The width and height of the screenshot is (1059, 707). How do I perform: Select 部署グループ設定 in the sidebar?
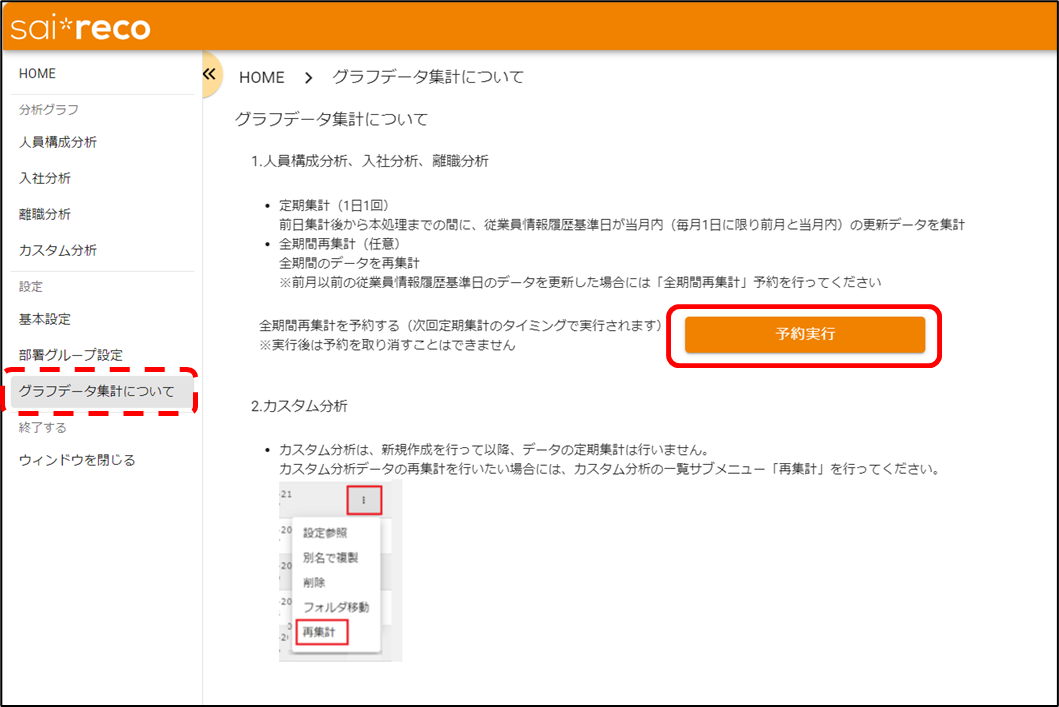click(71, 356)
